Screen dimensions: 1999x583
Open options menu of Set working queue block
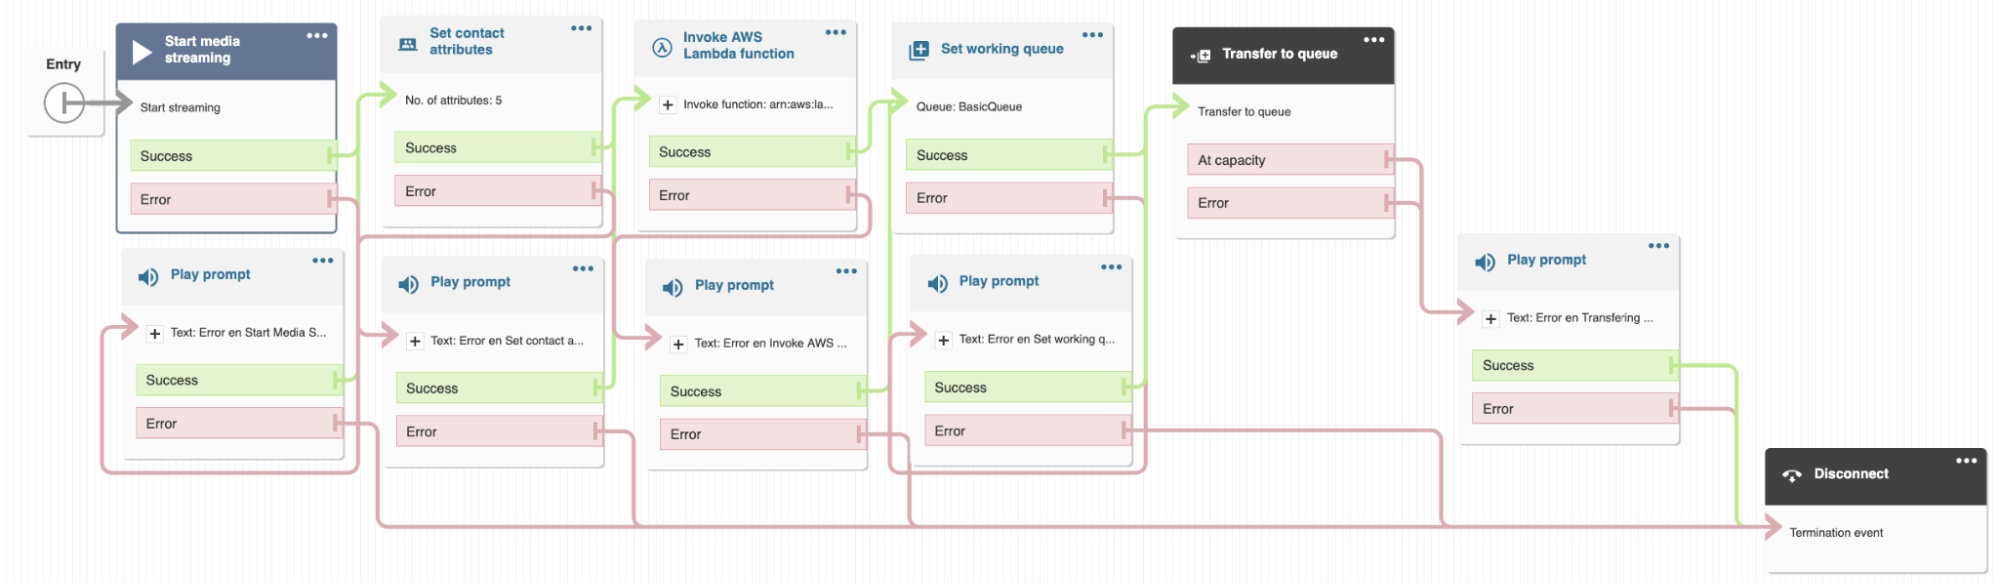(1093, 35)
